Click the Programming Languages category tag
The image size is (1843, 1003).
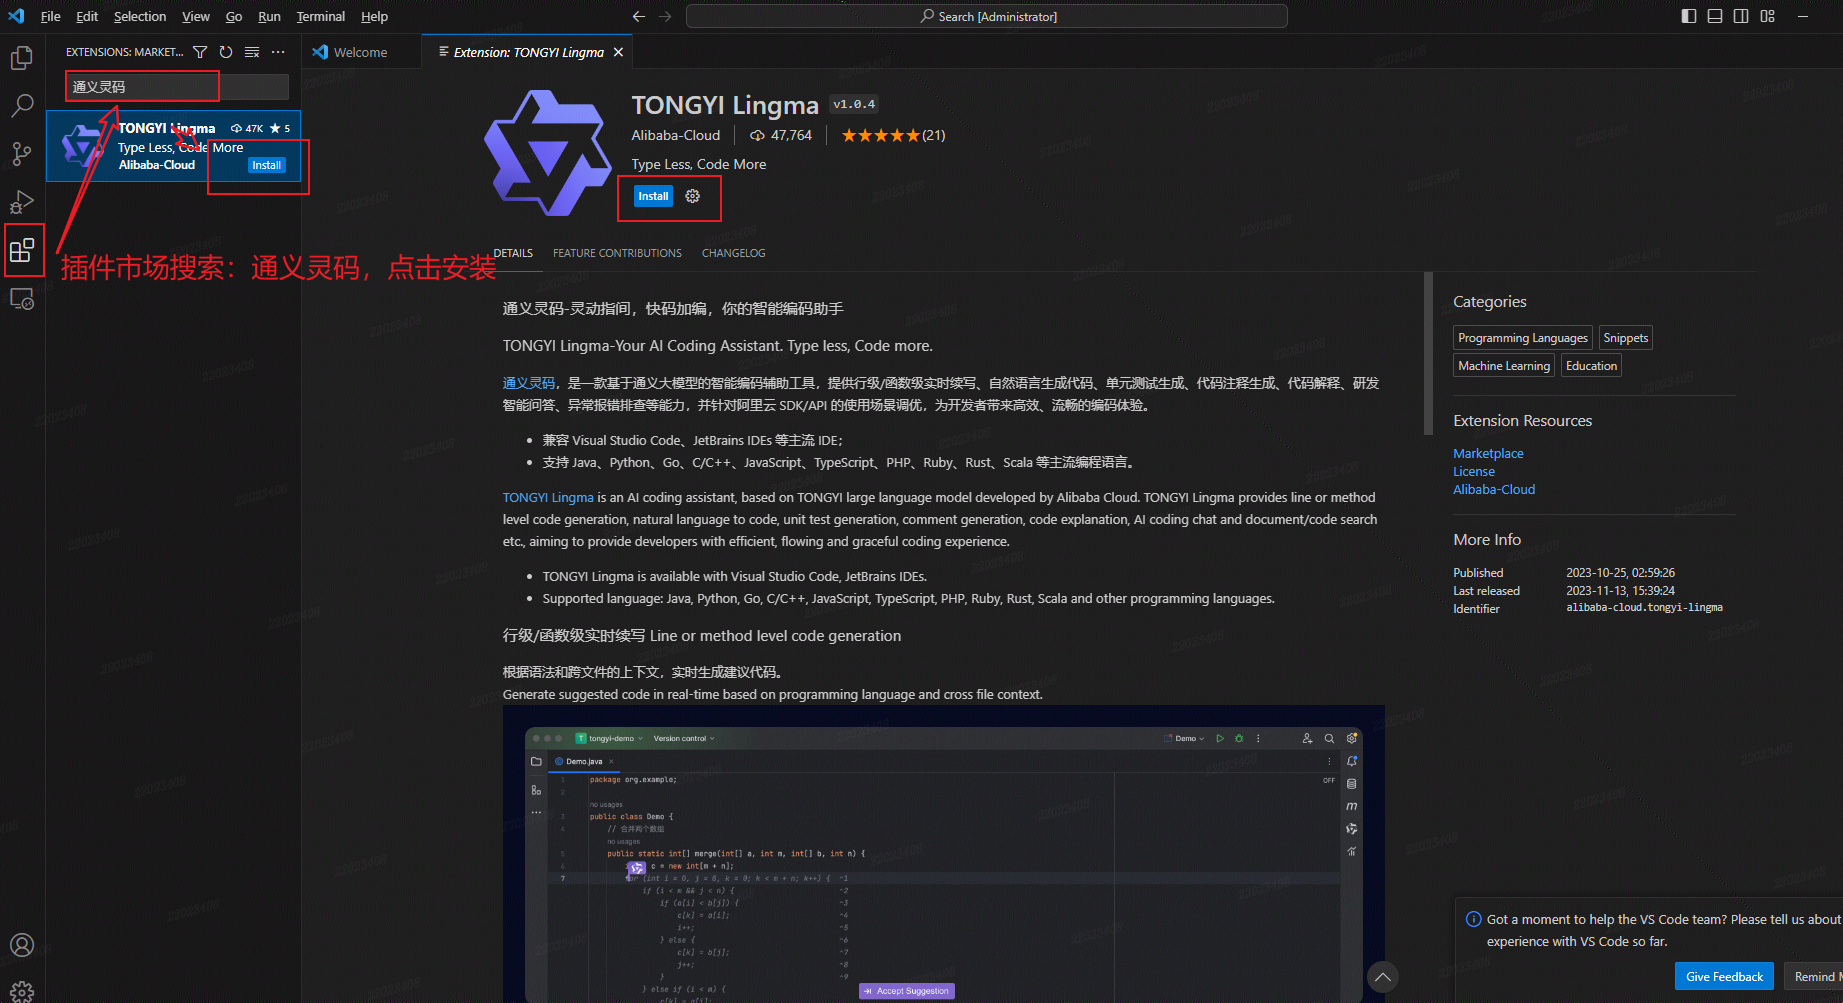pos(1523,338)
